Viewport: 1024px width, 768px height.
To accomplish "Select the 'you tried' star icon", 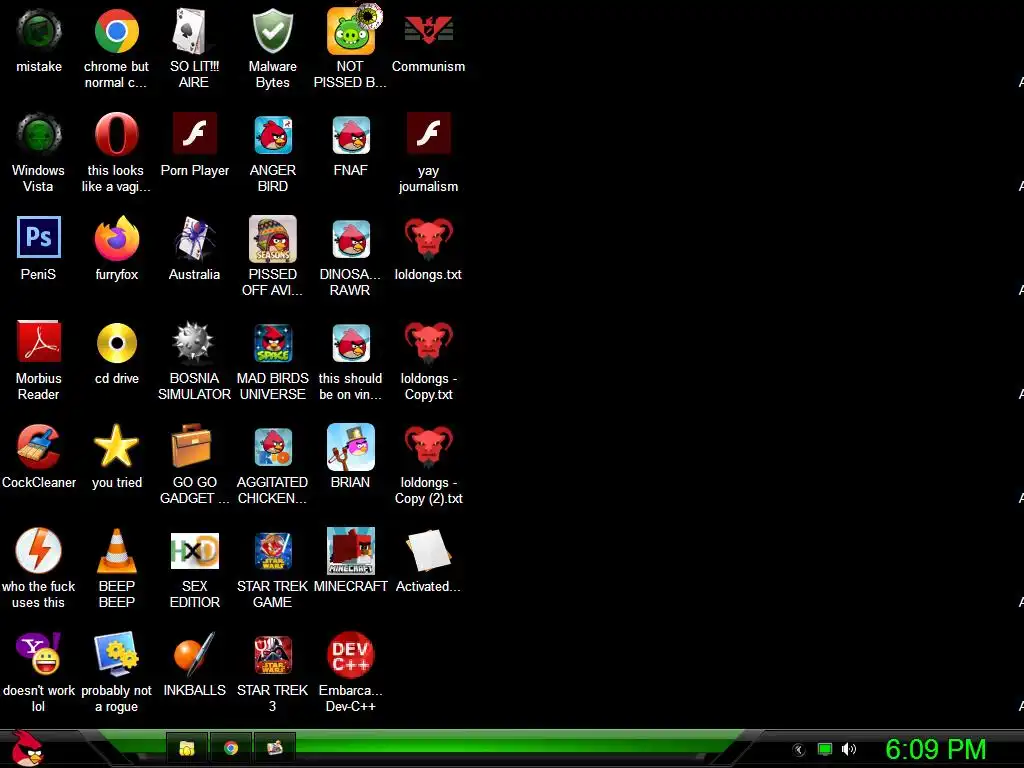I will coord(116,447).
